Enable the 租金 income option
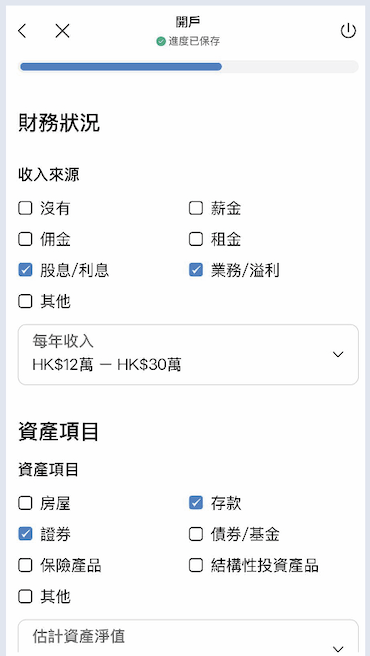 [x=196, y=239]
